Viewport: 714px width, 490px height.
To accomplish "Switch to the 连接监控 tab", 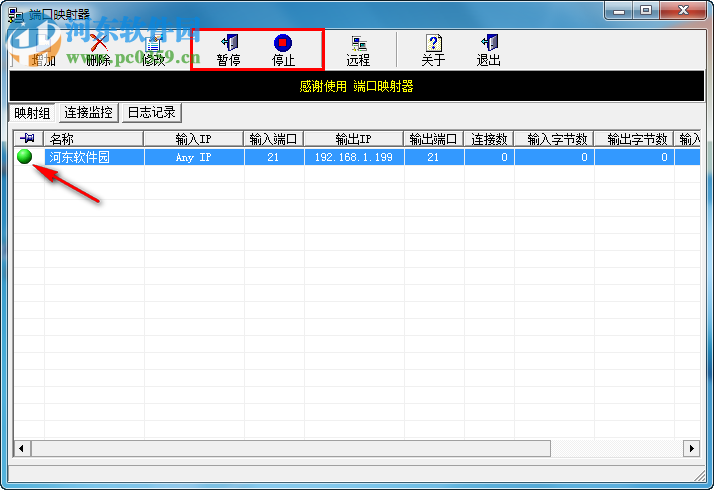I will (88, 112).
